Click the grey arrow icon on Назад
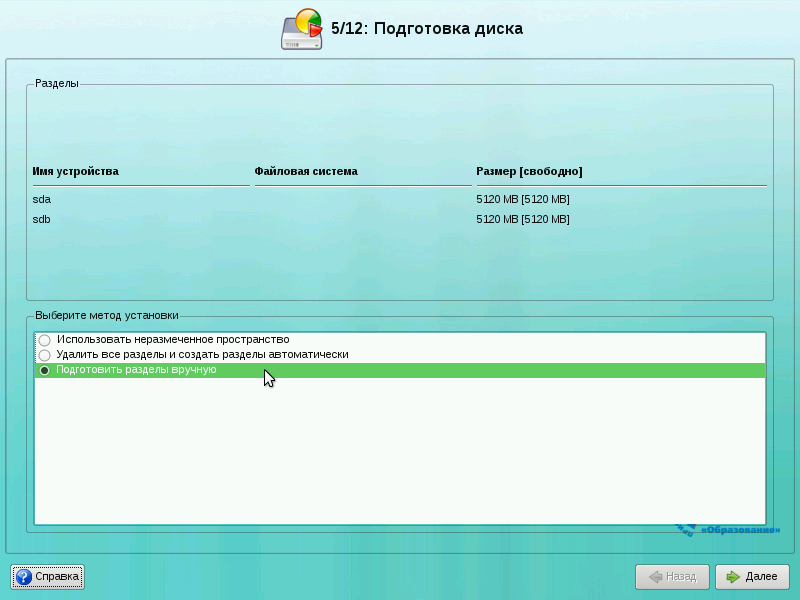 655,577
